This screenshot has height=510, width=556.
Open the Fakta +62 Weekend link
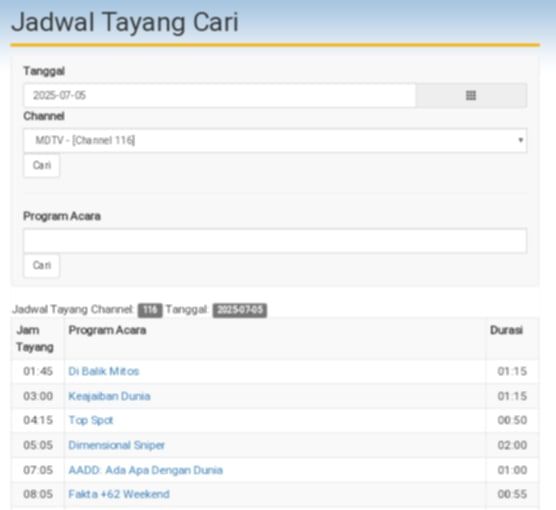pos(119,494)
